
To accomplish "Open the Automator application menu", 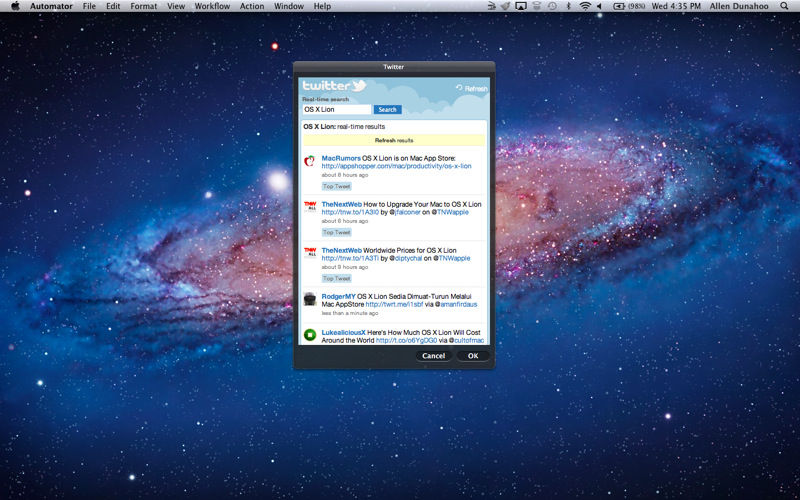I will tap(51, 6).
